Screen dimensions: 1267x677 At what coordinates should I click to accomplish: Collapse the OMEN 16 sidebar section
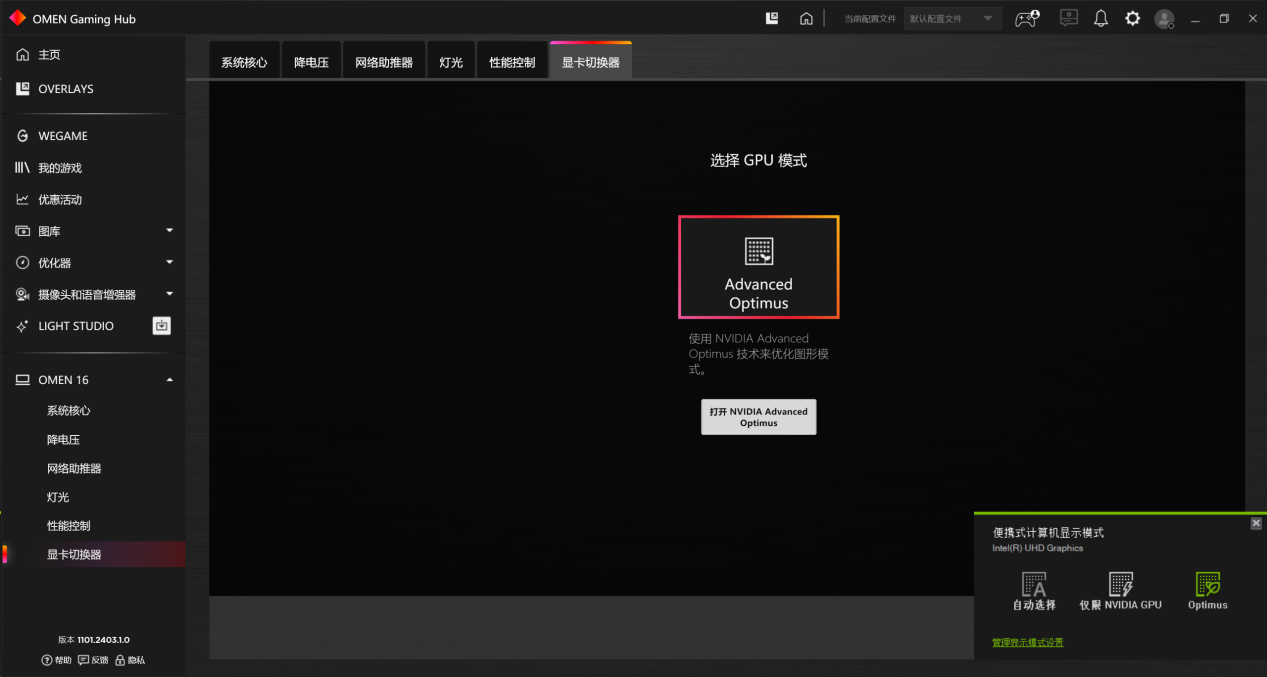tap(169, 380)
